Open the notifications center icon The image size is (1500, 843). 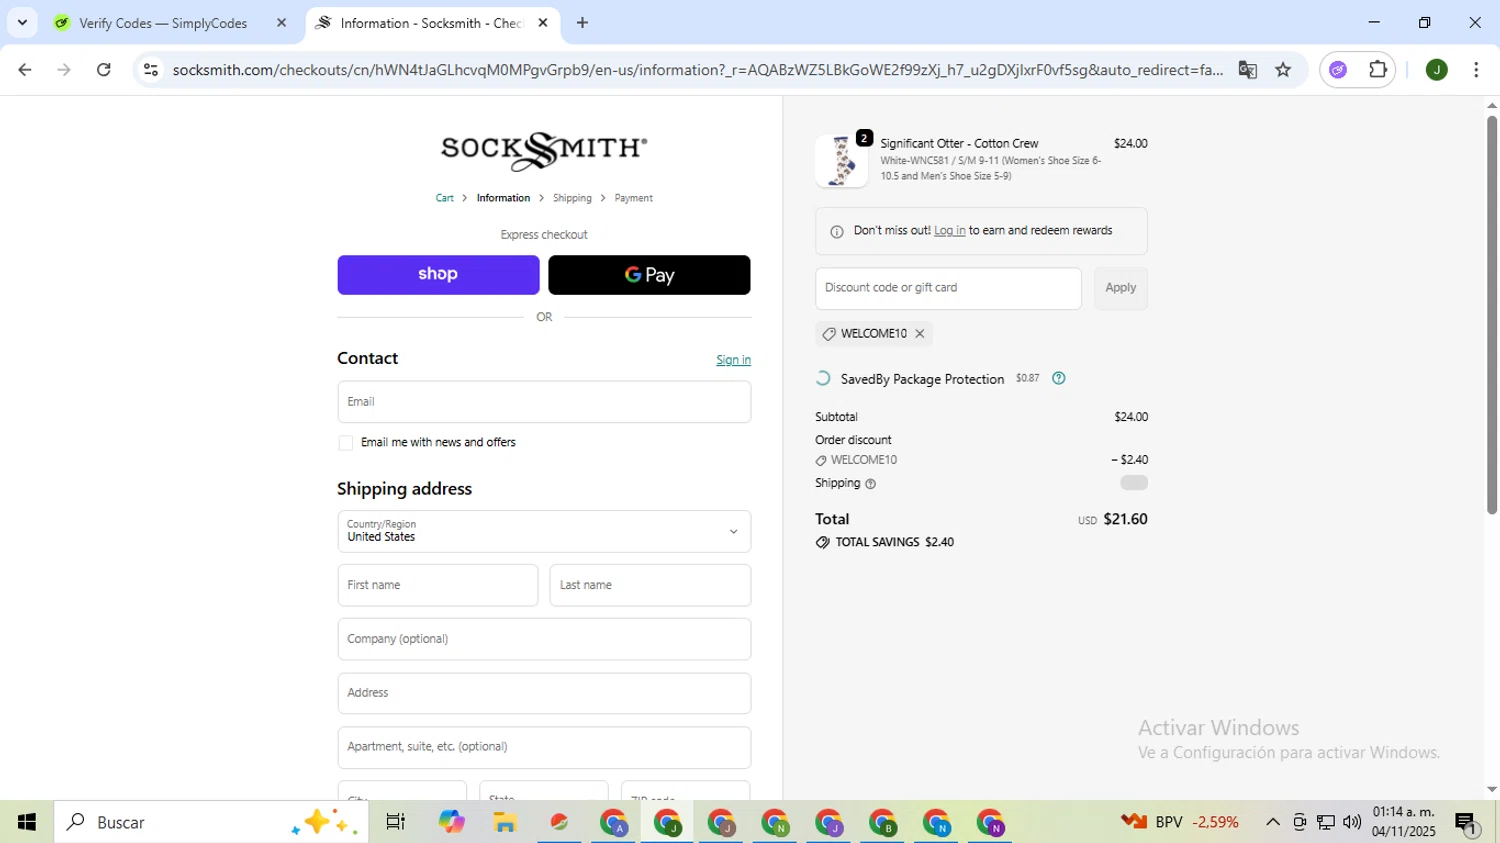tap(1466, 822)
